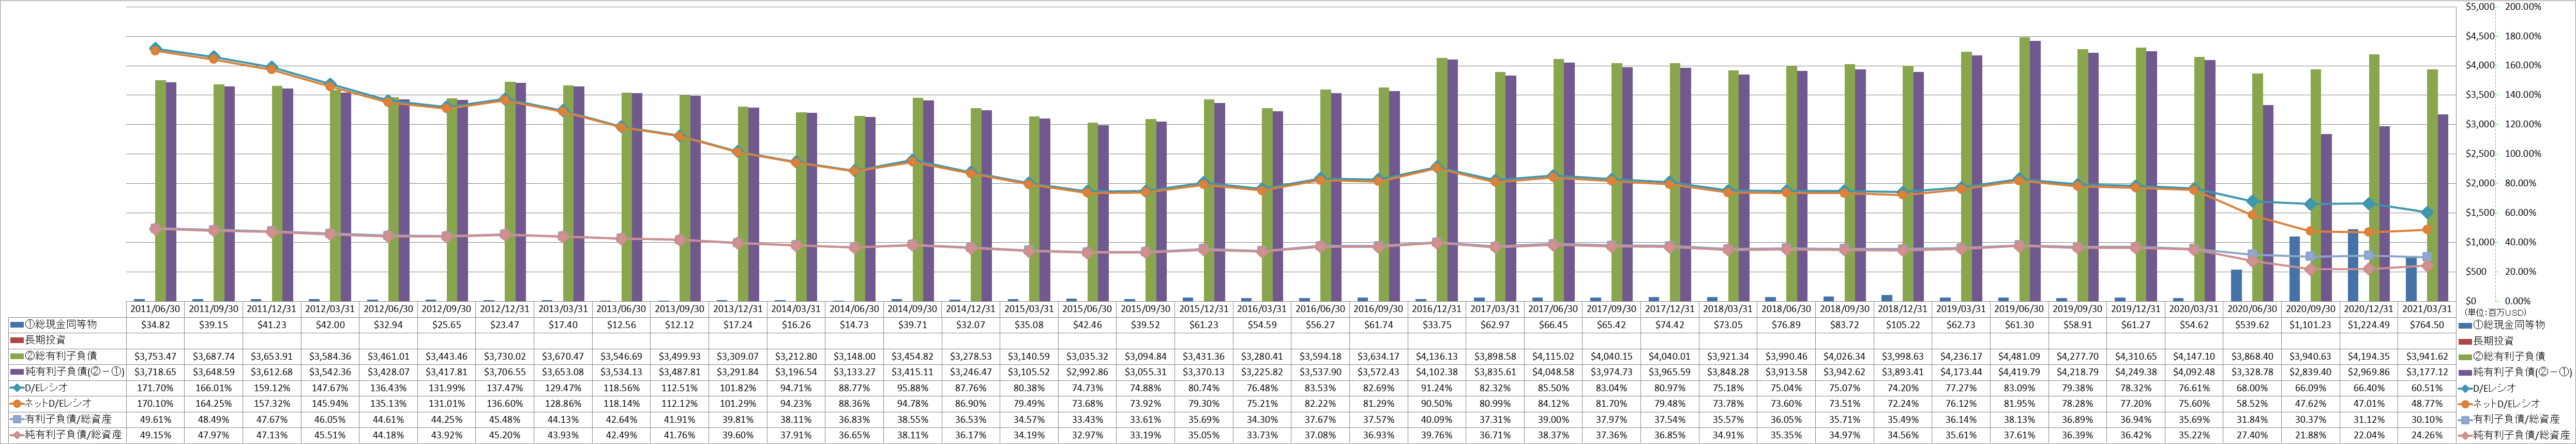Click the cash value cell $12.12

[679, 325]
